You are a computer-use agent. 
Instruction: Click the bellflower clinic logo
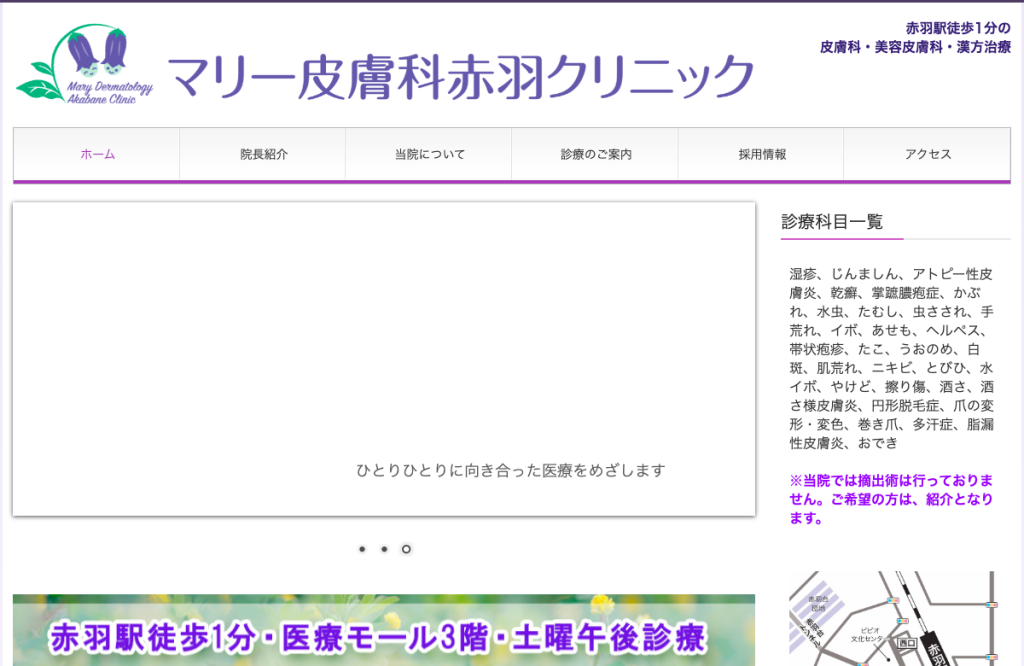click(85, 65)
